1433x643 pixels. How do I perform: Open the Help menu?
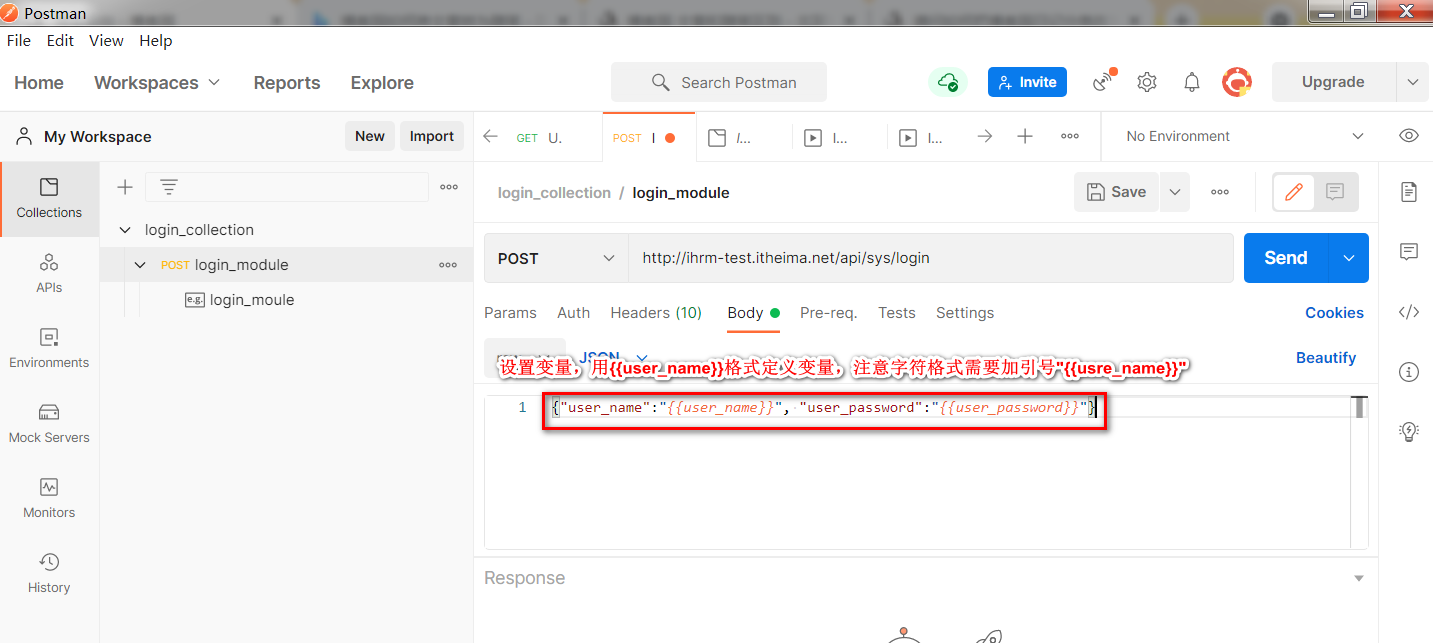coord(156,41)
